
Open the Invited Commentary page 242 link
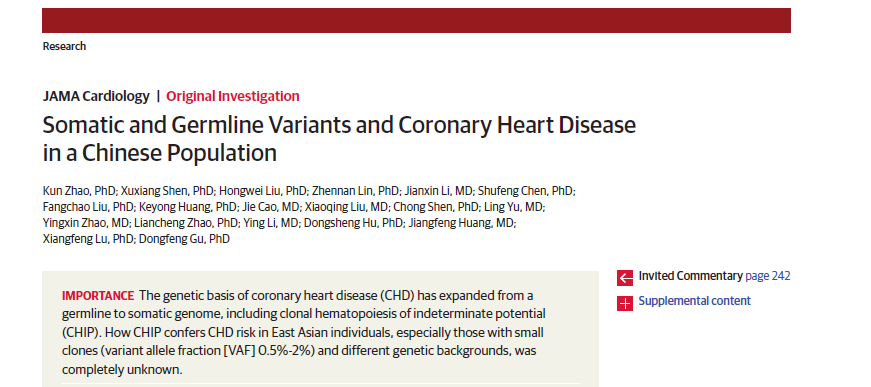(714, 276)
